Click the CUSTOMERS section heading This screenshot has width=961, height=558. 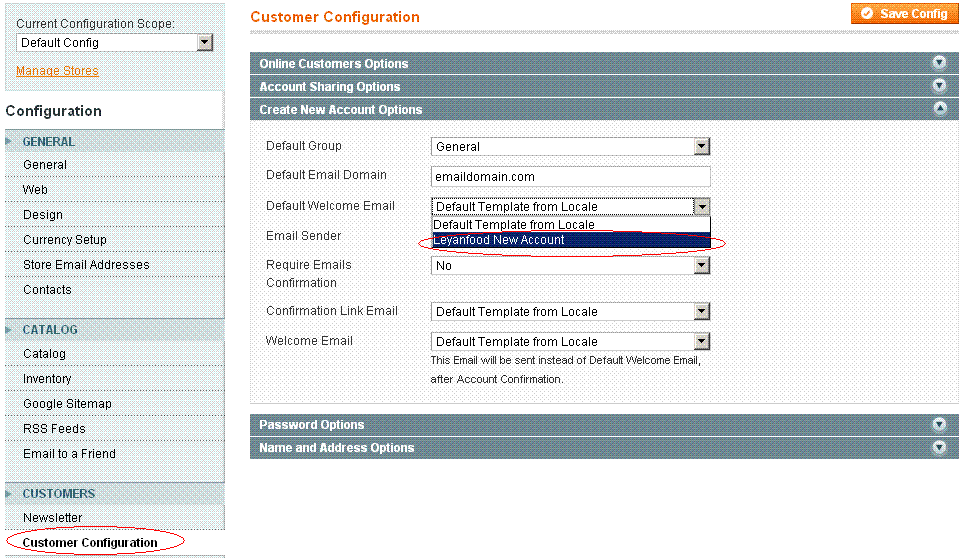point(59,494)
